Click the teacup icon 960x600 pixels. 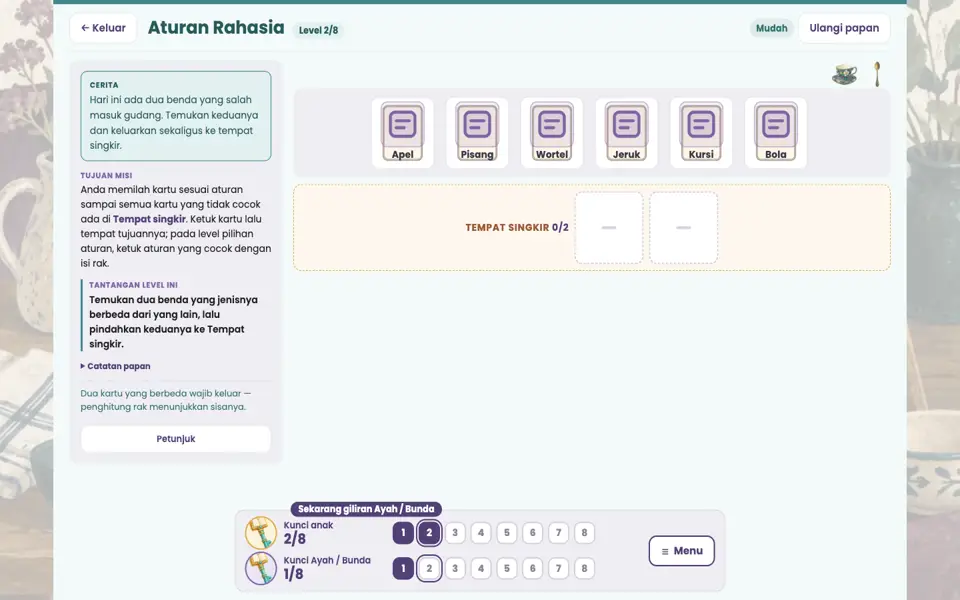click(x=844, y=74)
